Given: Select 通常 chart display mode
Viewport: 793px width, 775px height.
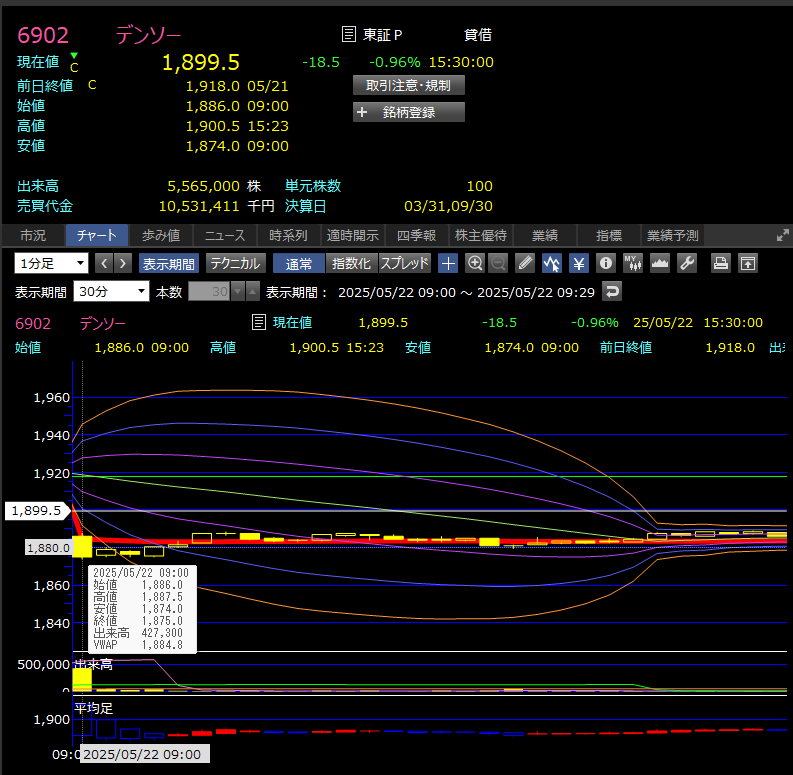Looking at the screenshot, I should [x=299, y=264].
